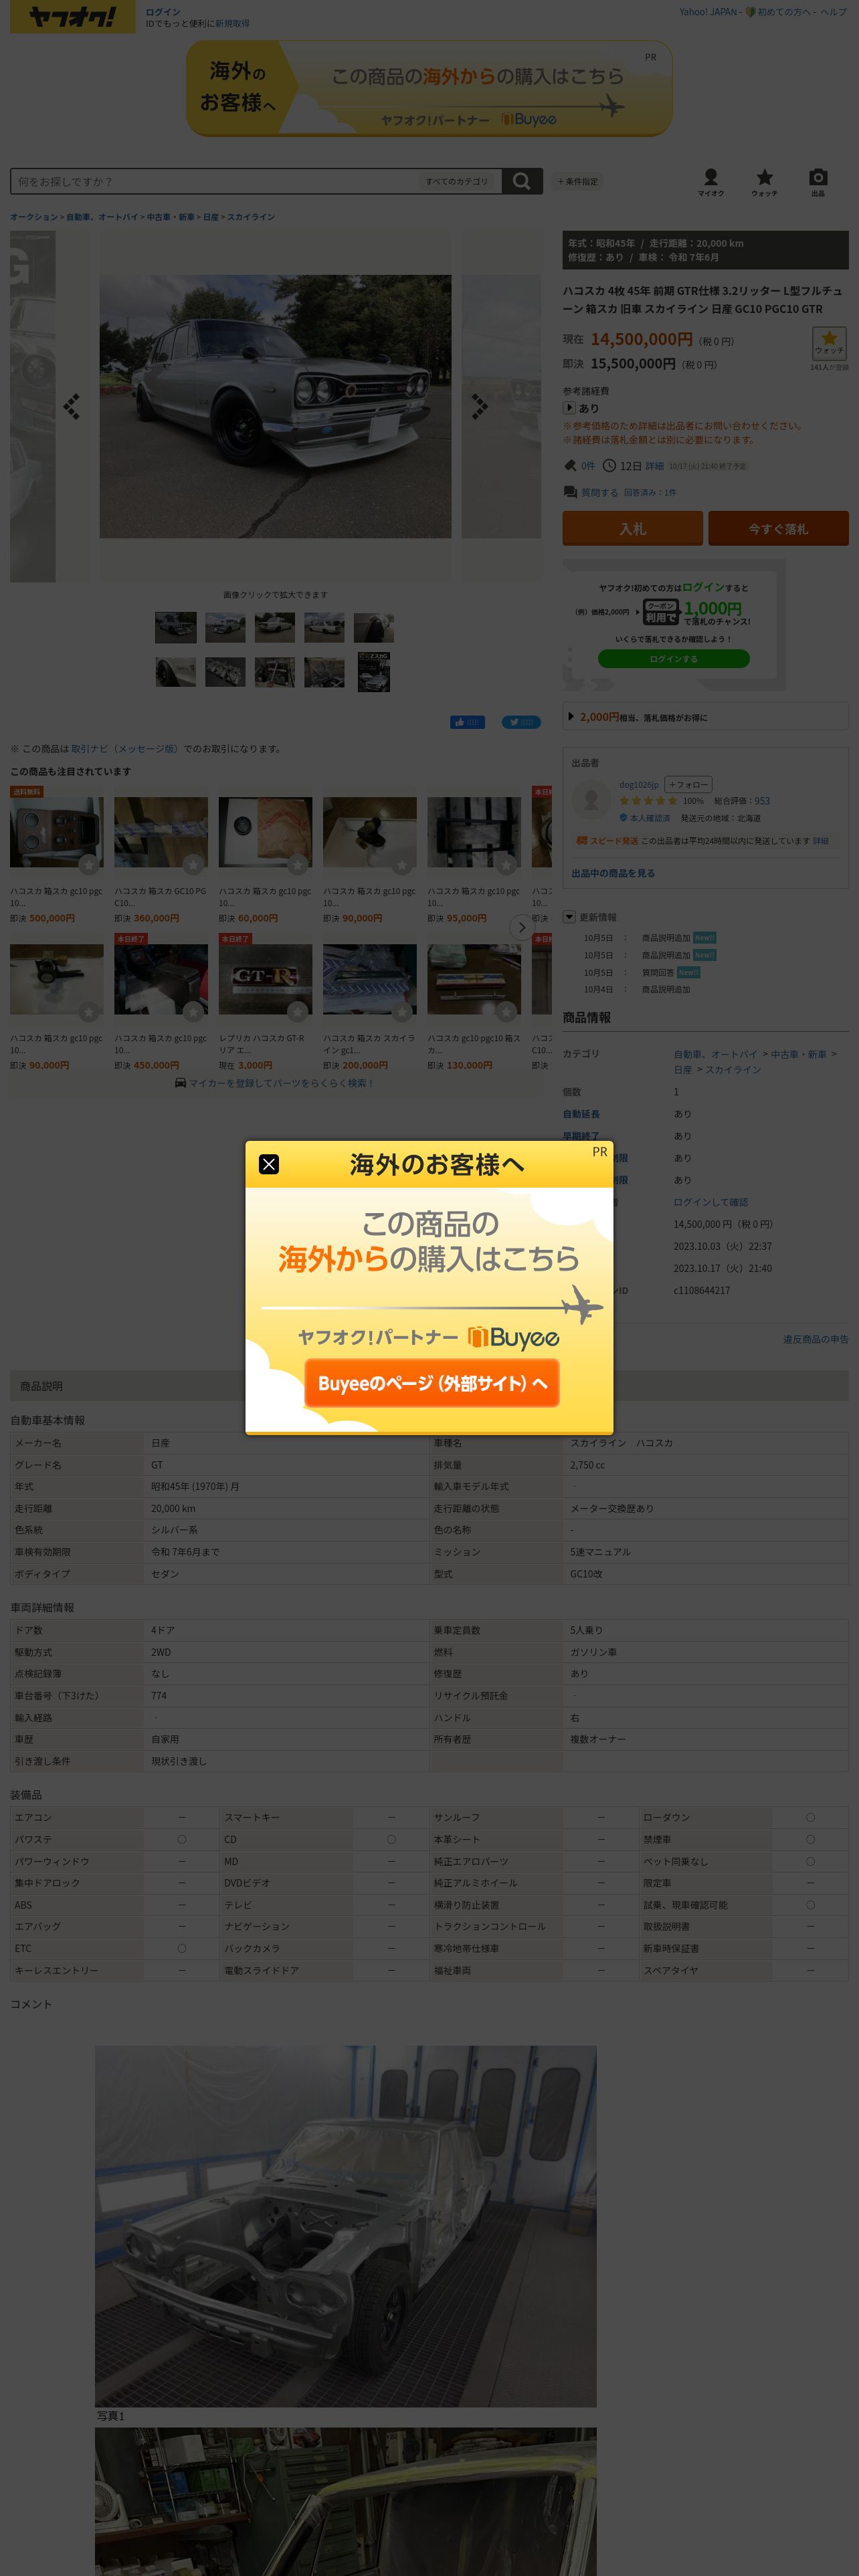
Task: Expand the 2,000円相当 discount panel
Action: (705, 717)
